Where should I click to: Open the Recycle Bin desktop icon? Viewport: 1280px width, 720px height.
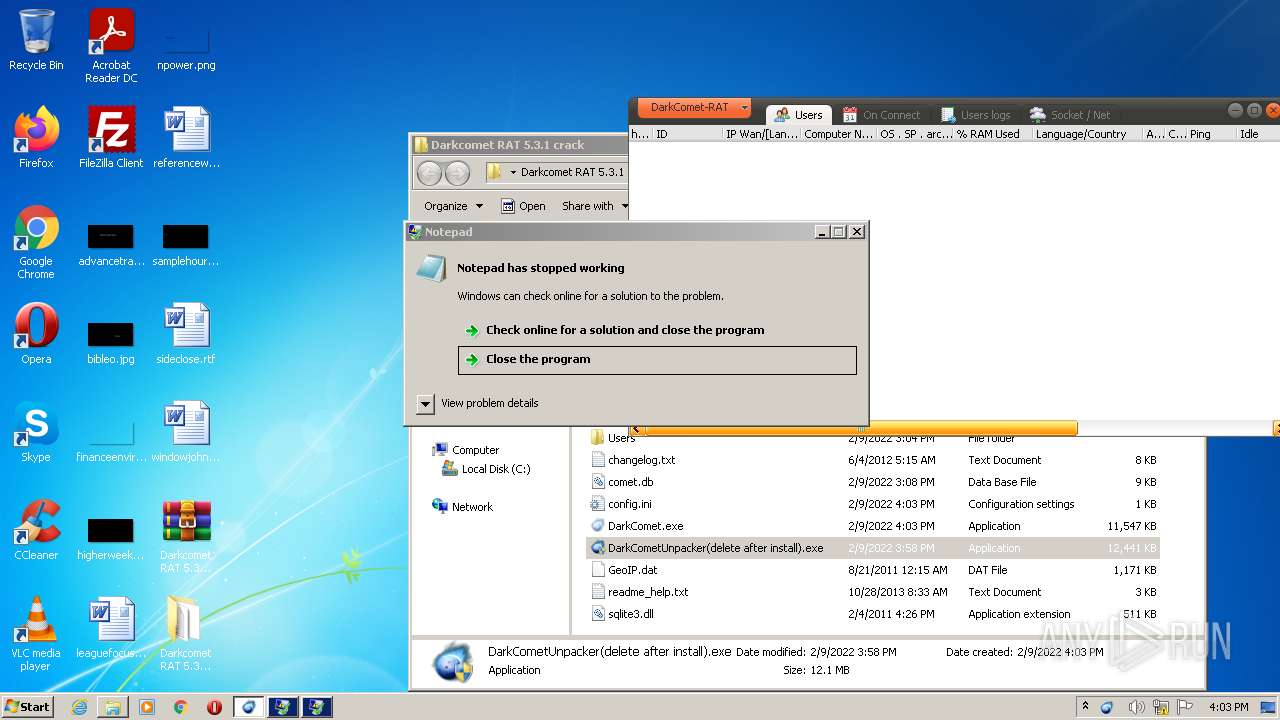[x=36, y=40]
